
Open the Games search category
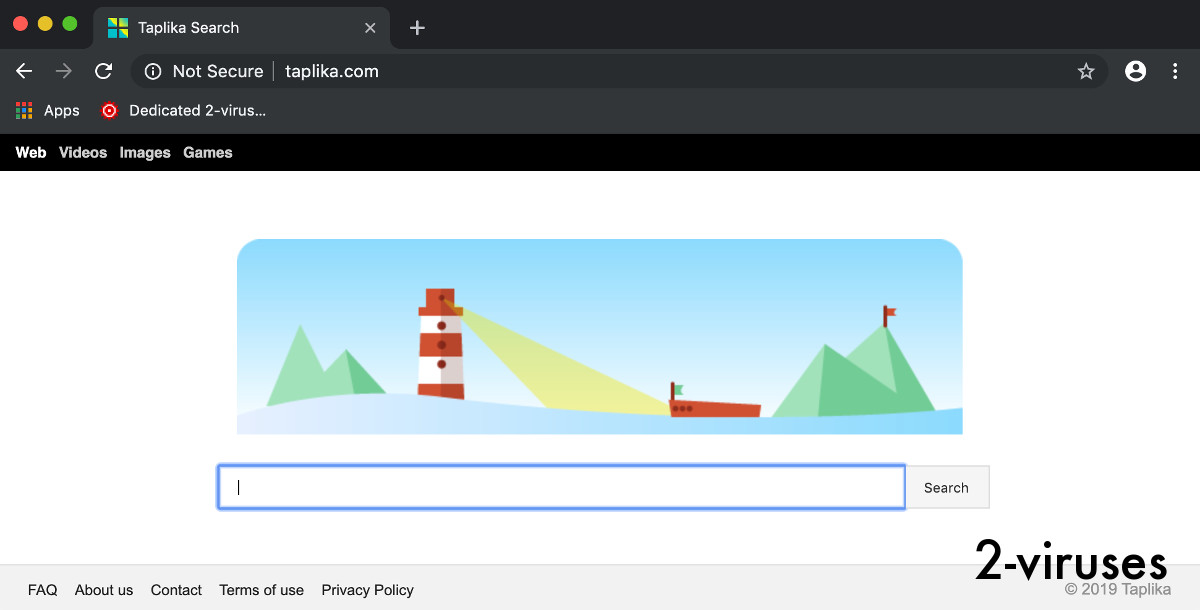point(208,153)
